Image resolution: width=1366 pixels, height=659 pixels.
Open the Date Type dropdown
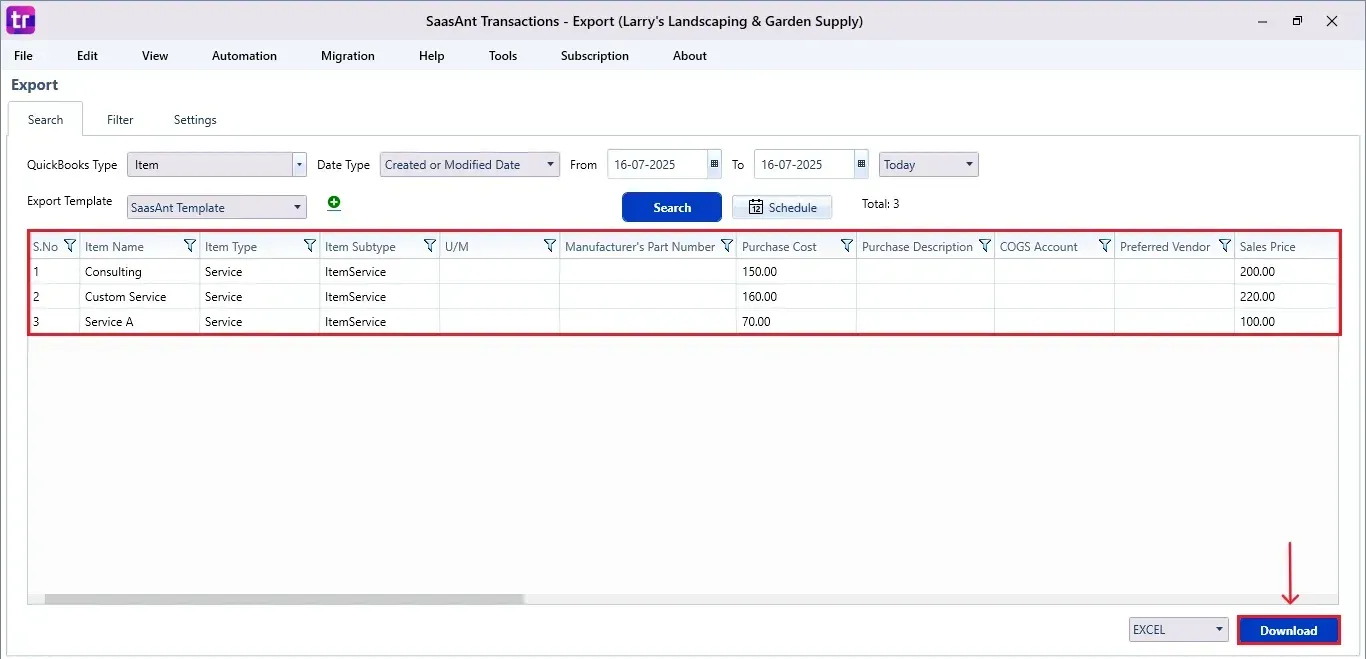pos(470,164)
